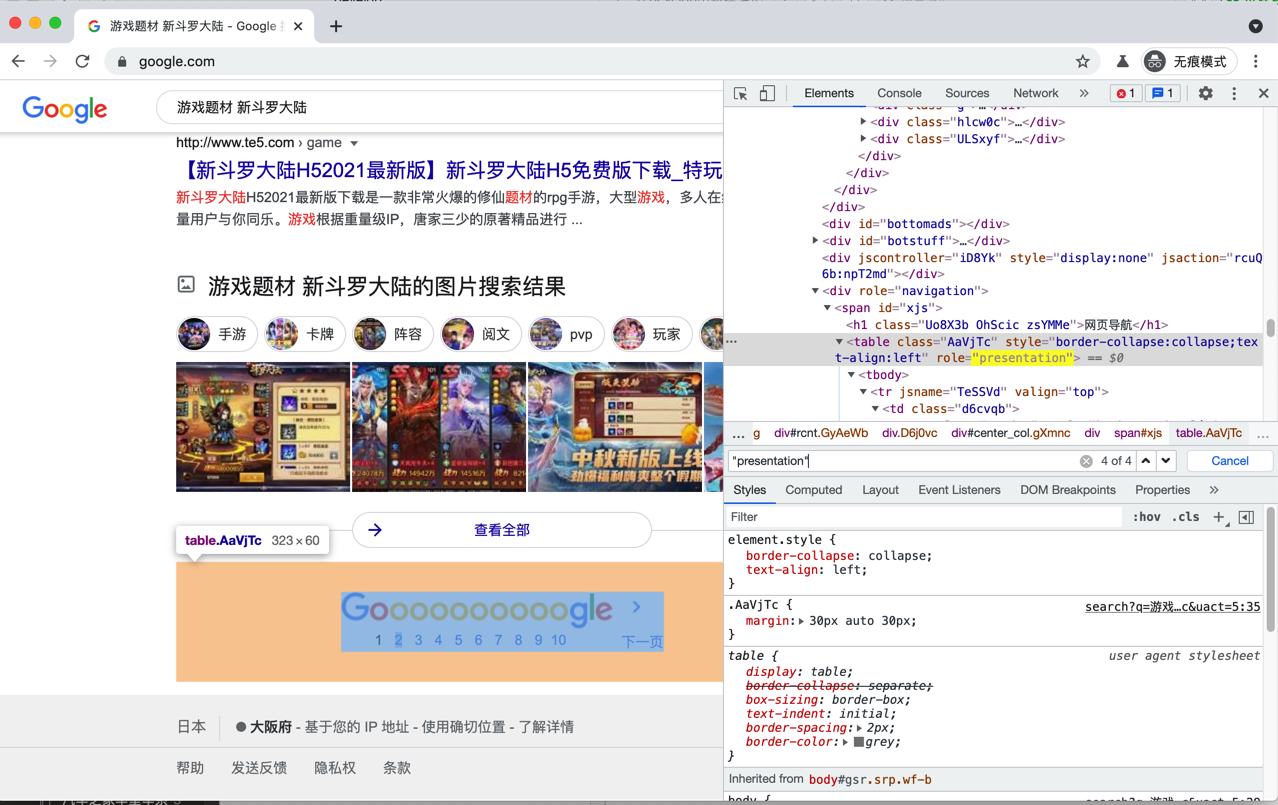The image size is (1278, 805).
Task: Open the Layout tab
Action: (x=880, y=490)
